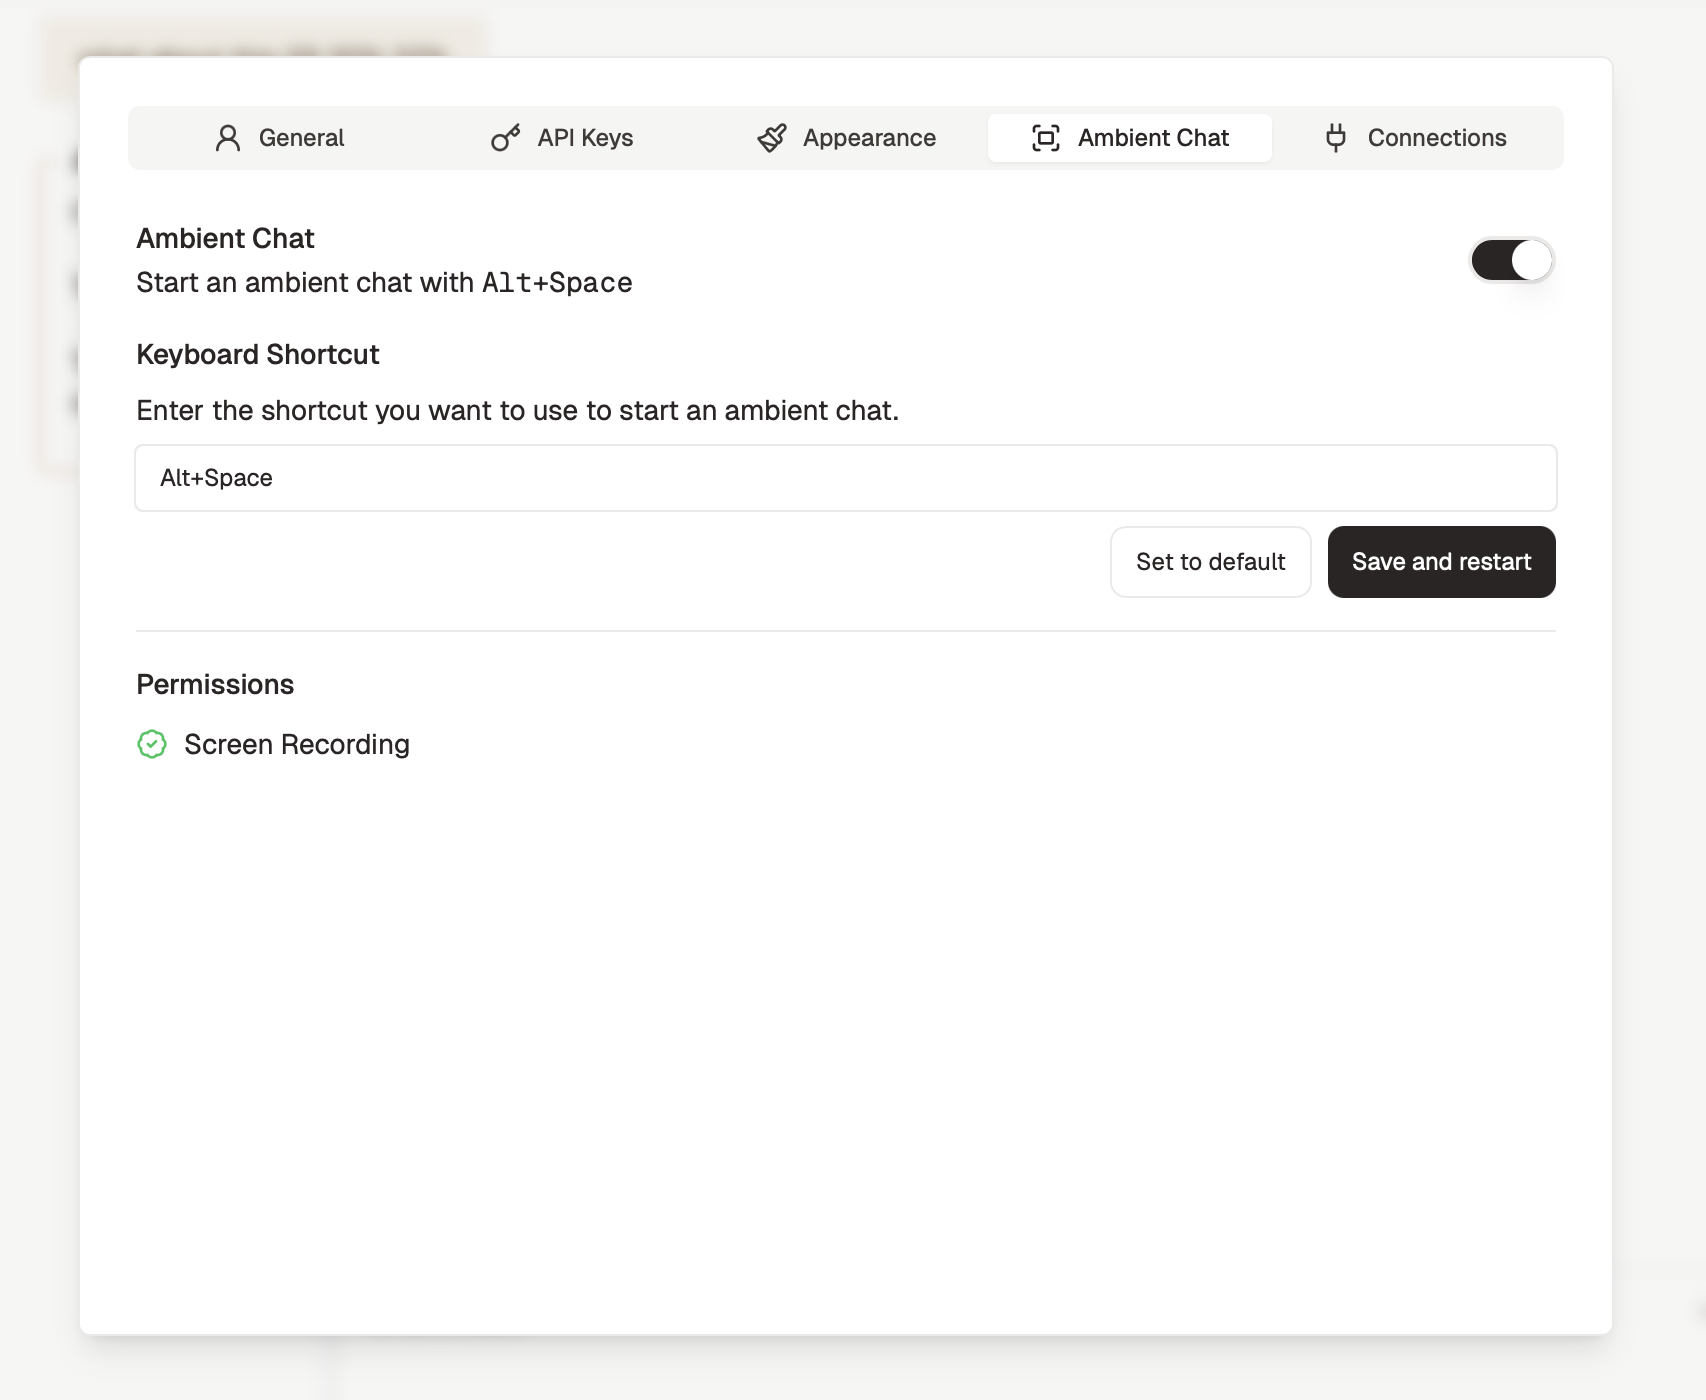Click the Permissions section heading

[x=215, y=684]
